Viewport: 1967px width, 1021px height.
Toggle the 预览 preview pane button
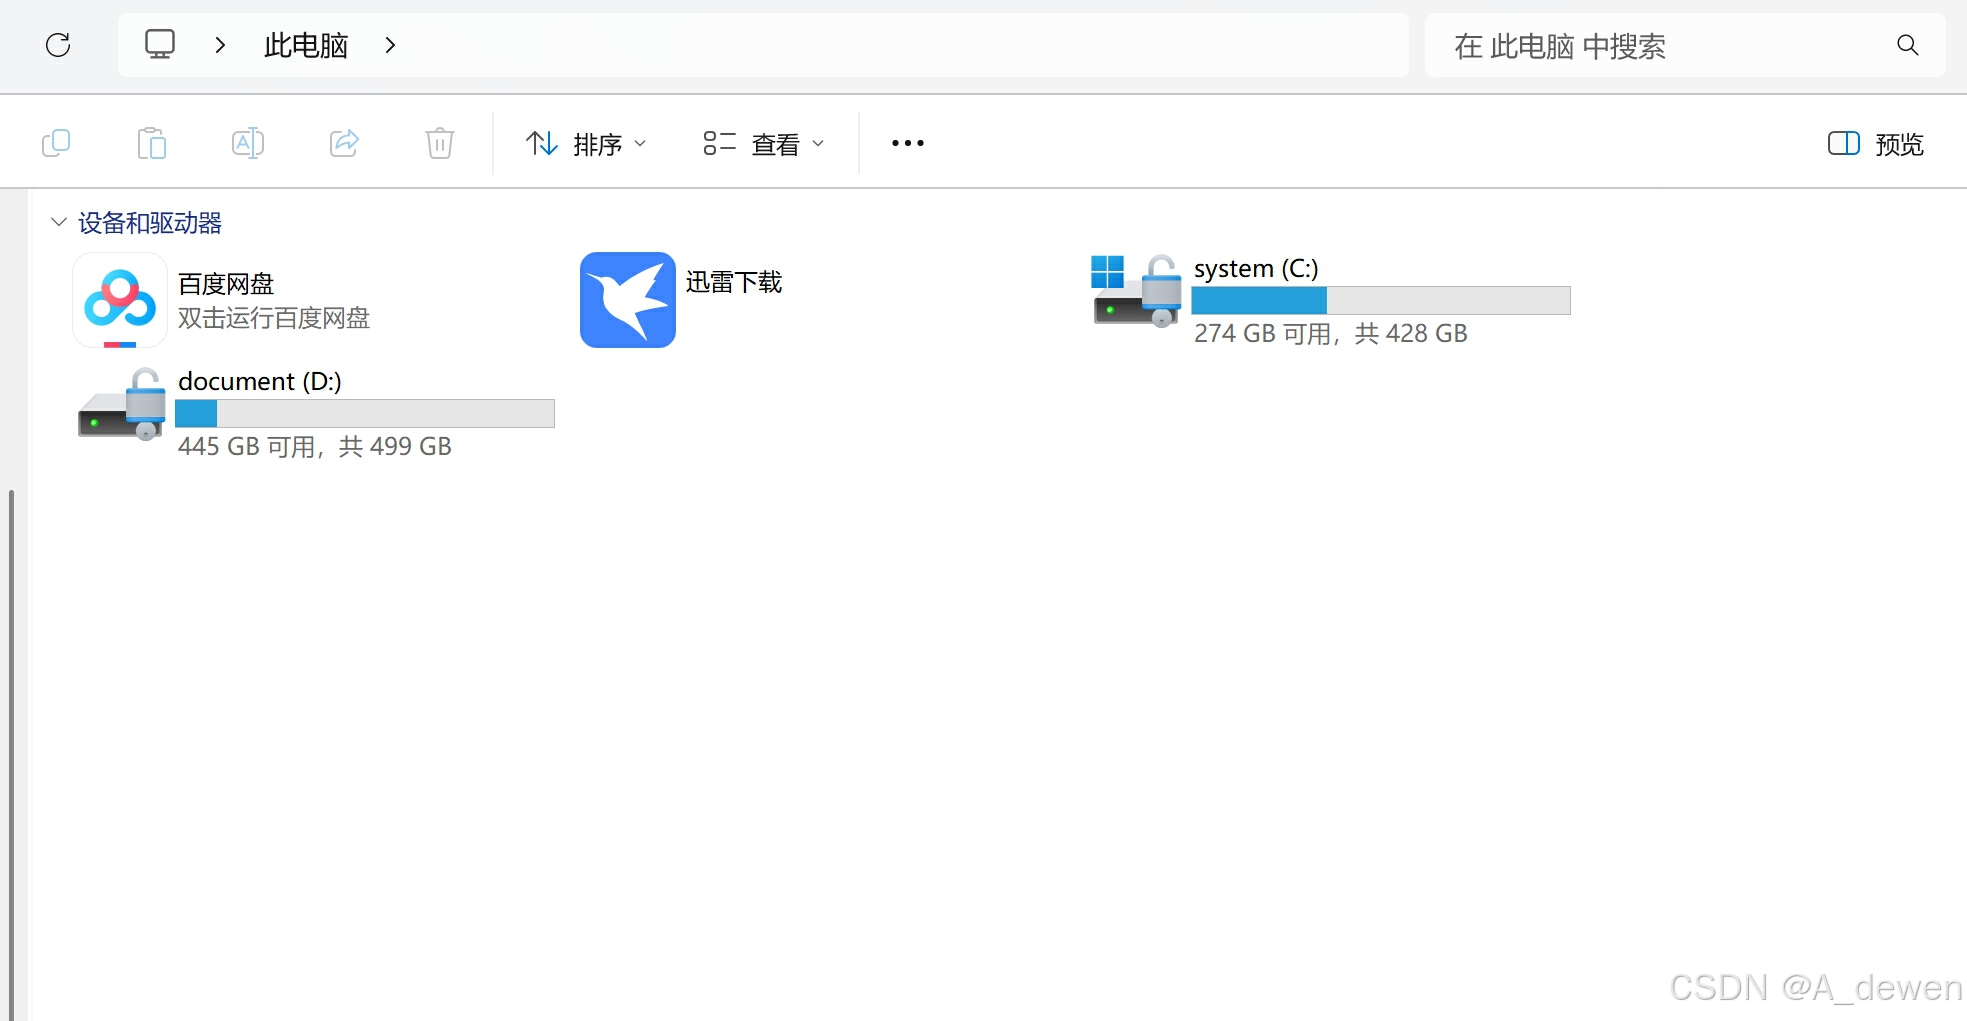coord(1876,144)
